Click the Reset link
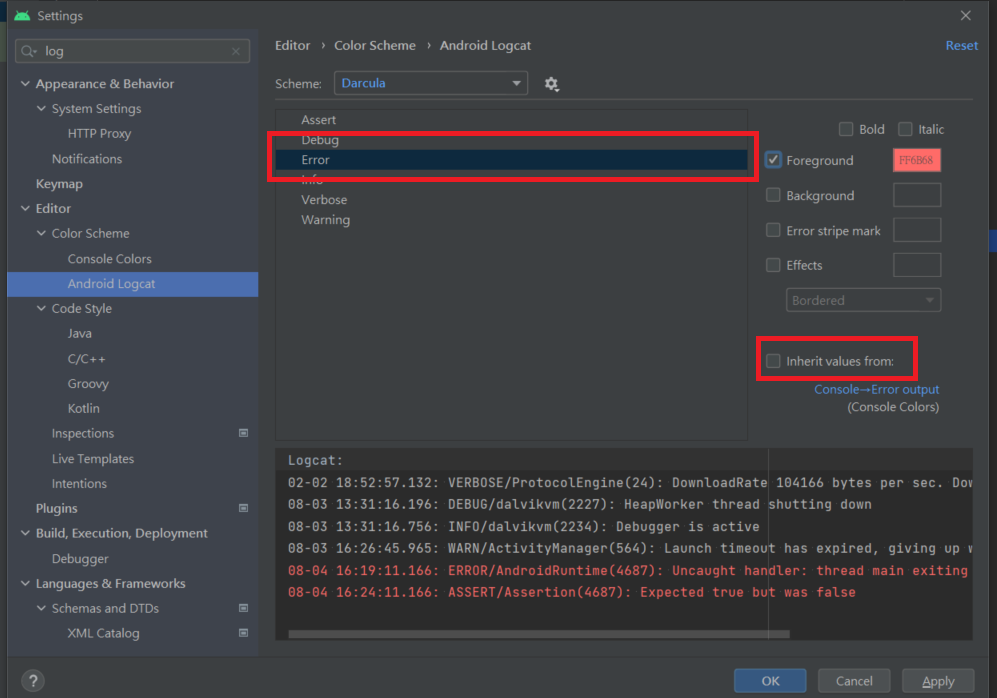 (961, 45)
